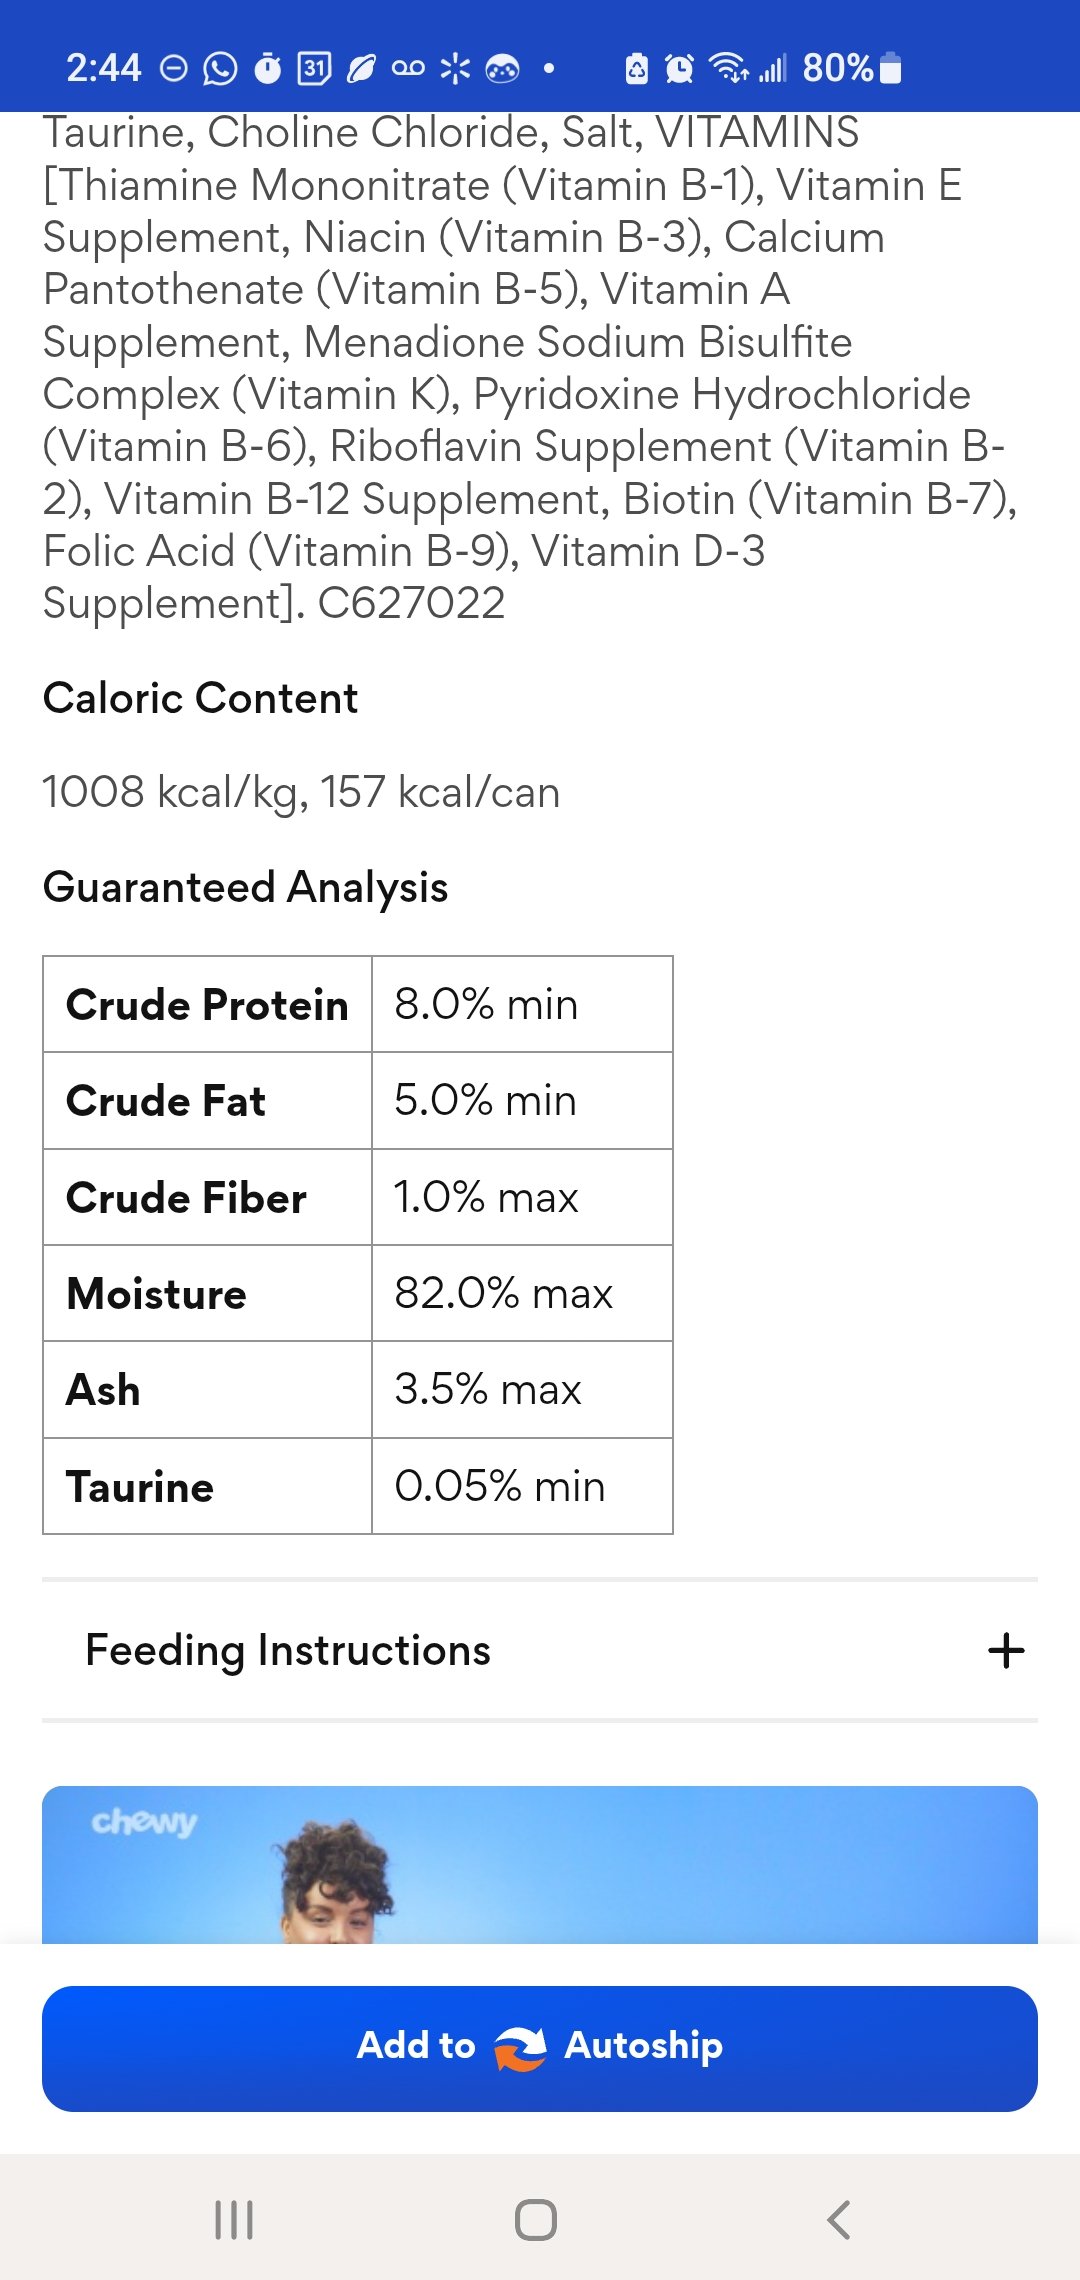Tap the Do Not Disturb status icon

(x=174, y=69)
